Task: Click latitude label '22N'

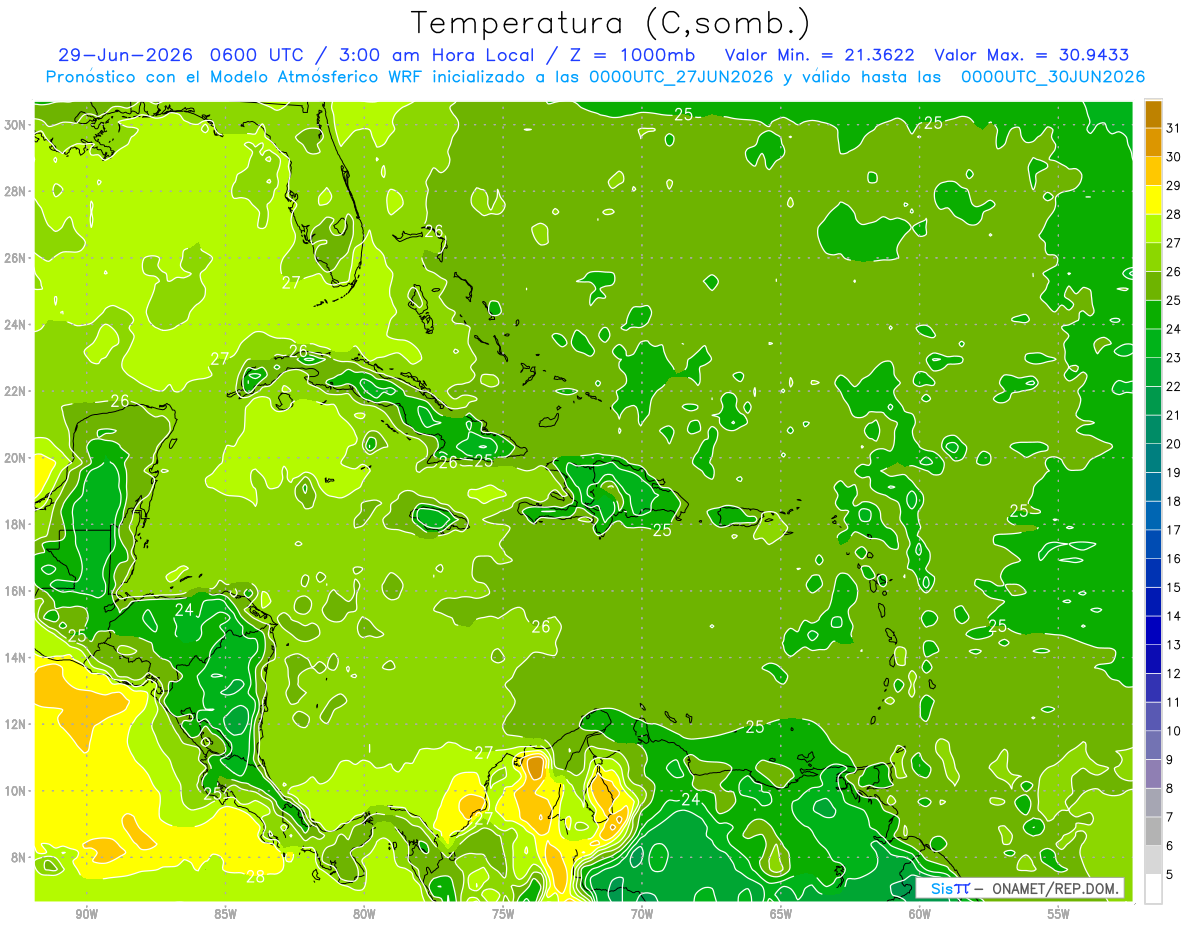Action: [x=15, y=390]
